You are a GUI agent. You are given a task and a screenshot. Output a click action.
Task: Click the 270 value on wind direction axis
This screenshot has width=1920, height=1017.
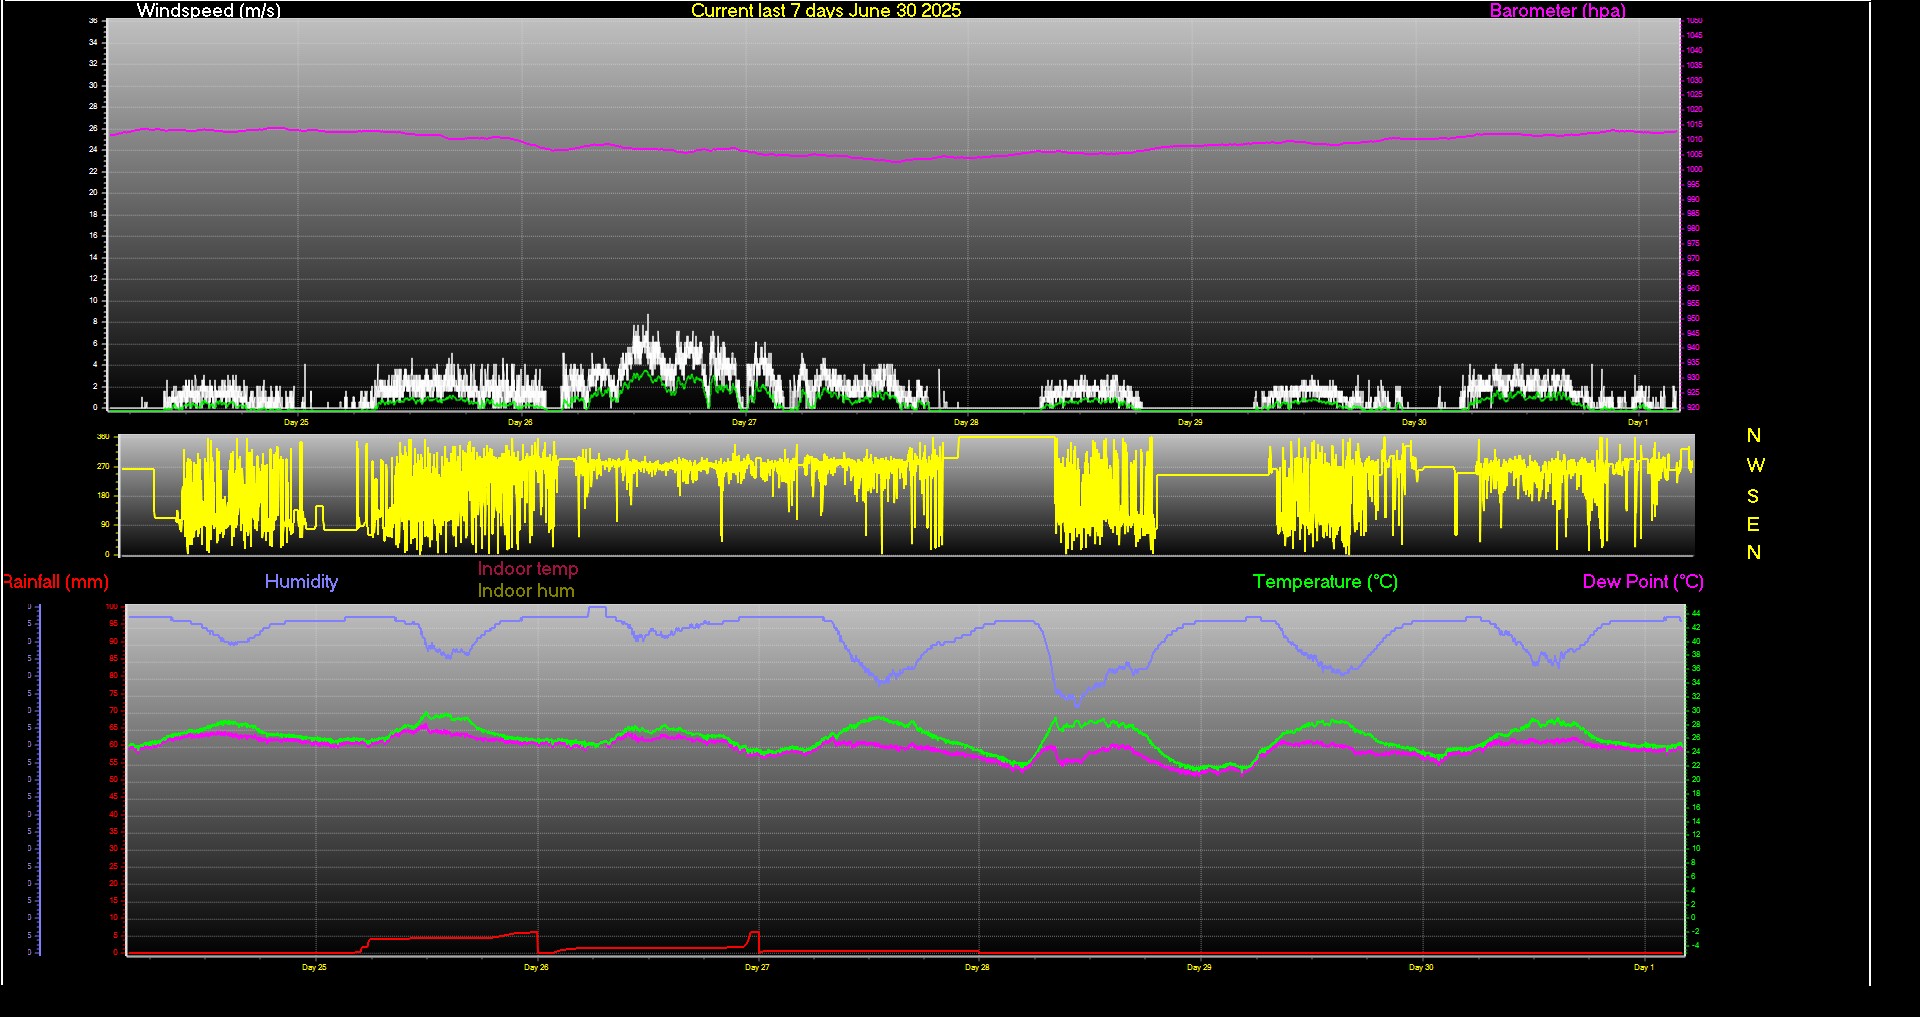pos(103,467)
